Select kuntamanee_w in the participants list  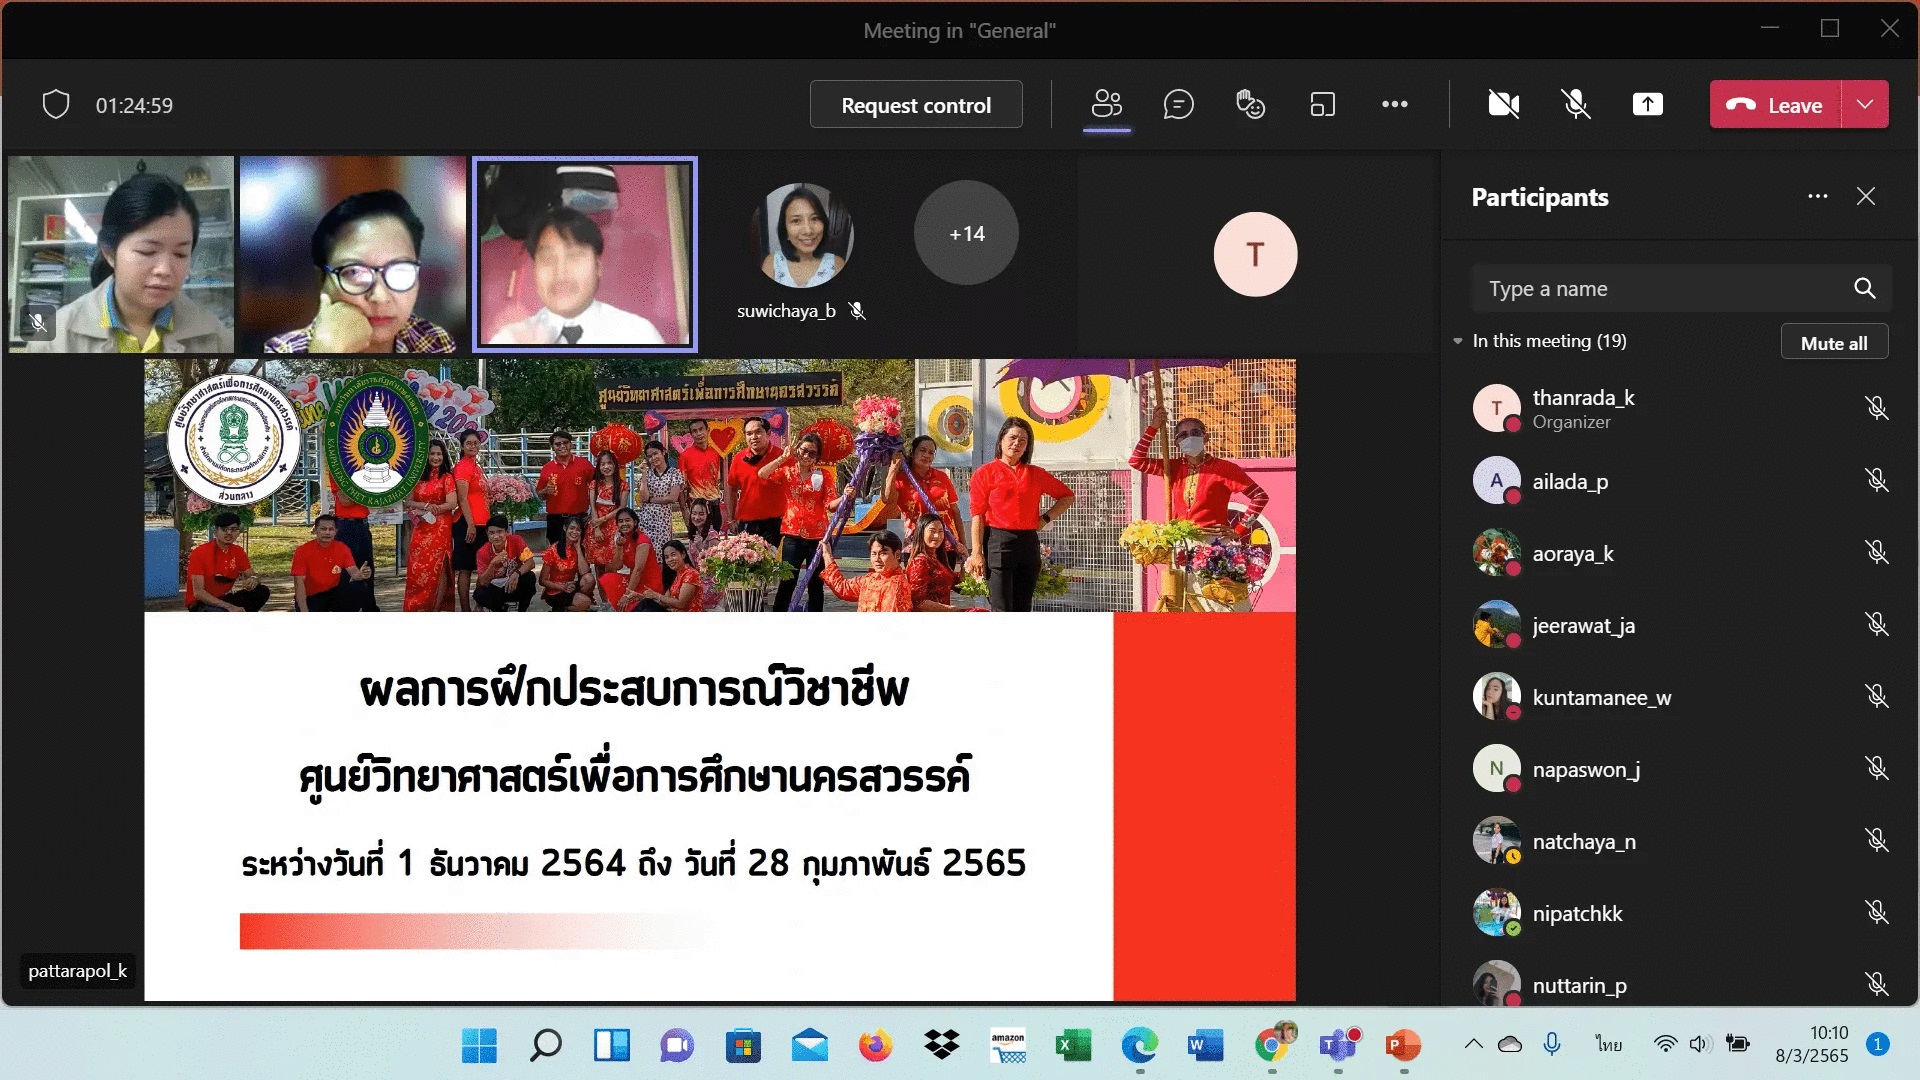pos(1601,697)
